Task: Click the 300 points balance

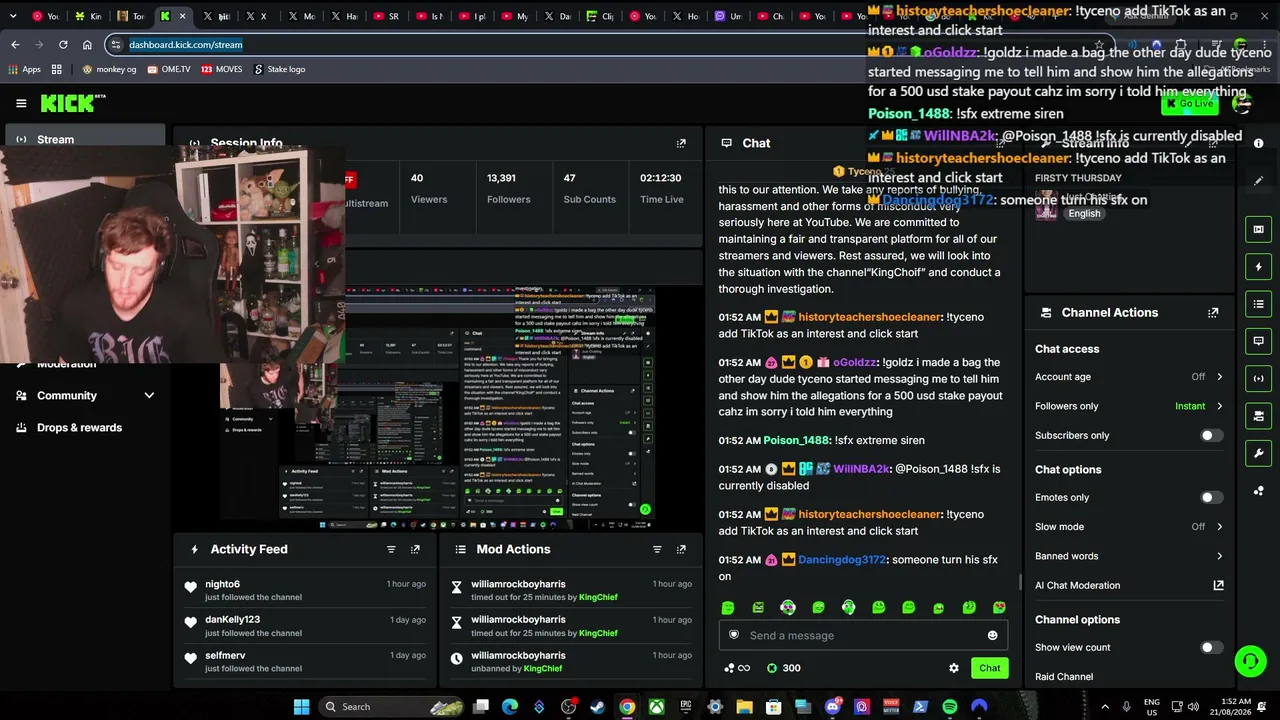Action: tap(783, 668)
